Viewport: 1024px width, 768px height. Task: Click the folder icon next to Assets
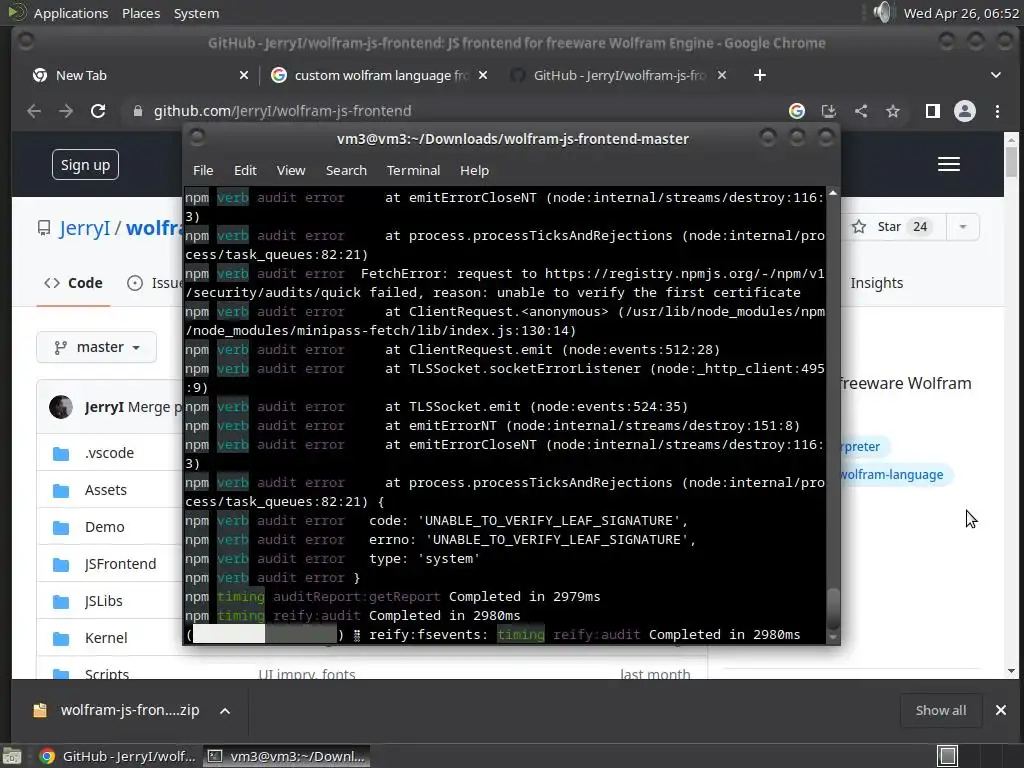[61, 490]
